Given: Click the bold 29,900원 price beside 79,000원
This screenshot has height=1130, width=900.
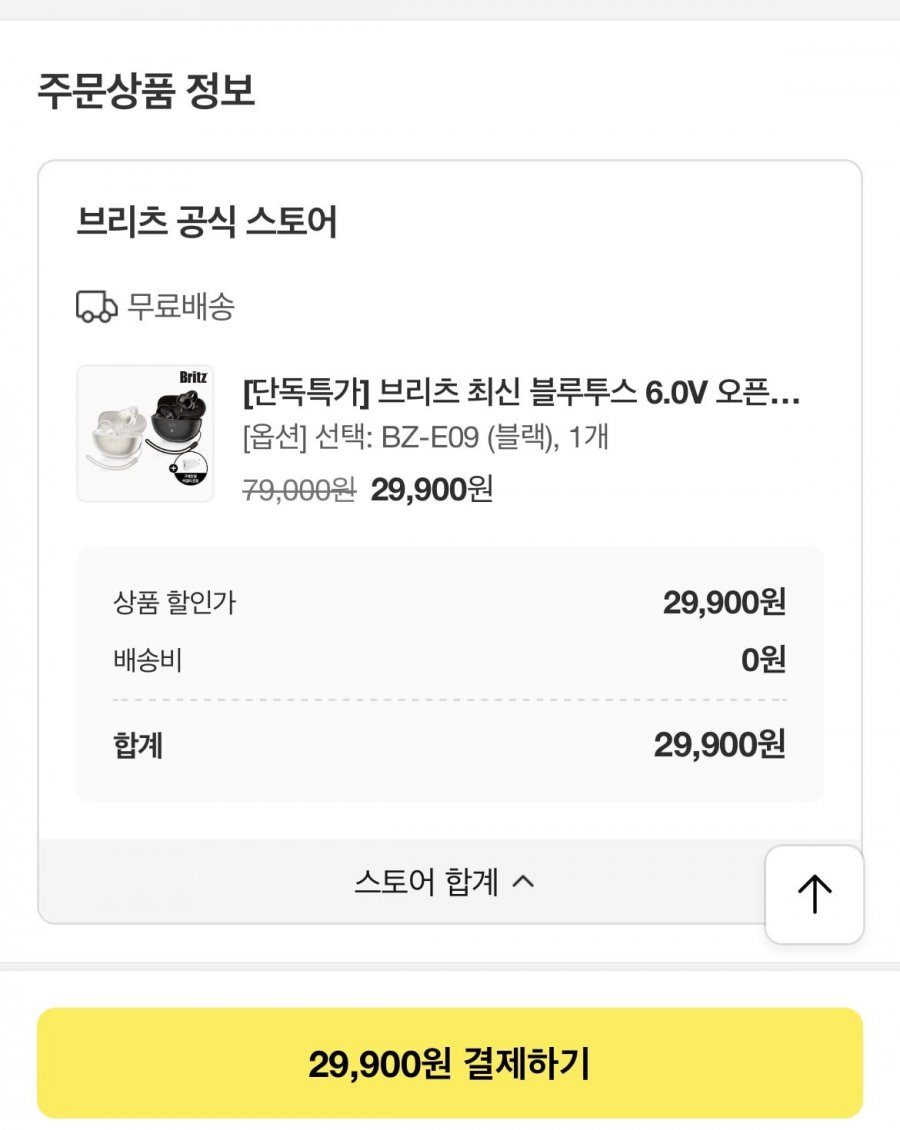Looking at the screenshot, I should point(432,490).
